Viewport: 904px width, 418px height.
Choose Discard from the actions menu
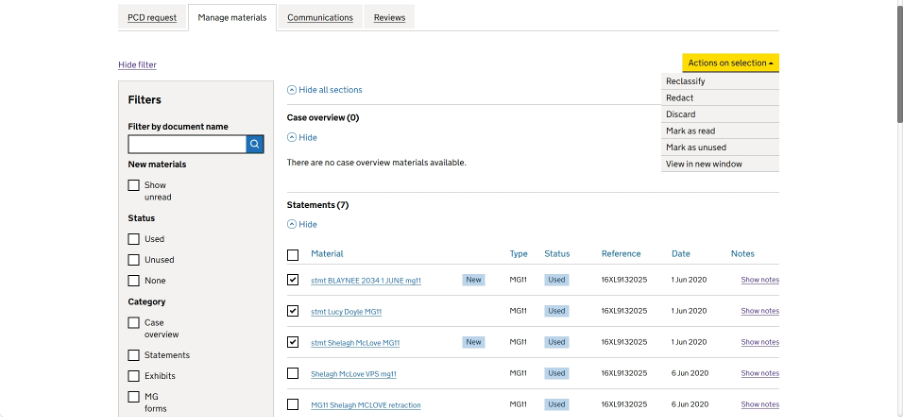click(x=720, y=114)
